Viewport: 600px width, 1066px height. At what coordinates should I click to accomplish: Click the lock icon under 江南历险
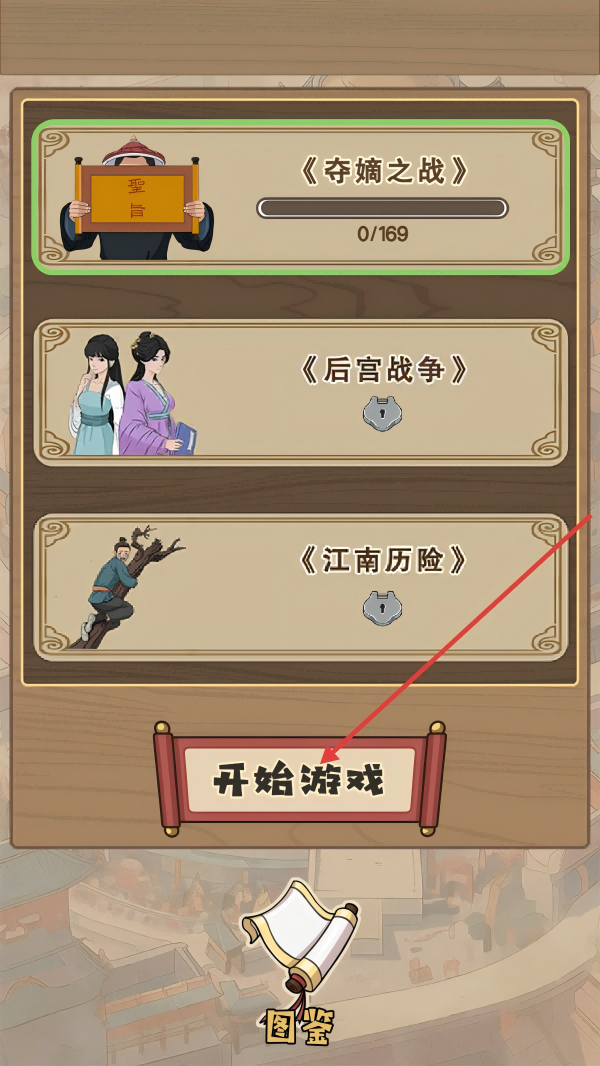click(382, 607)
